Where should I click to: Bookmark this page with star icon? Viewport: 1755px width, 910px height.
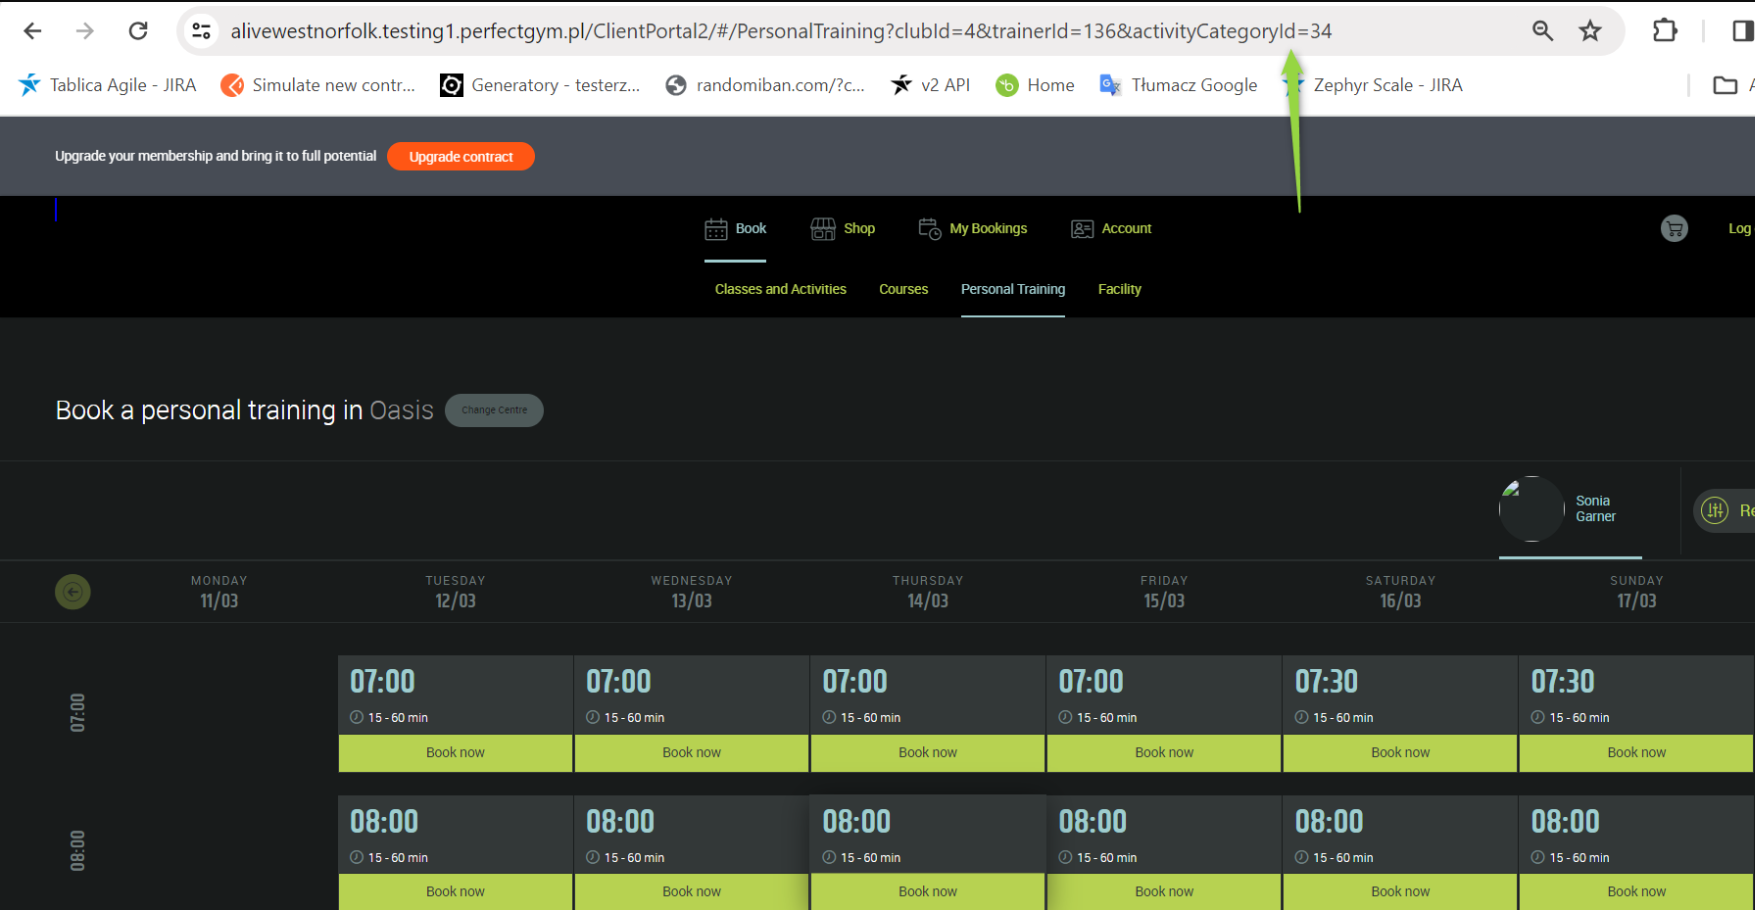click(x=1590, y=31)
